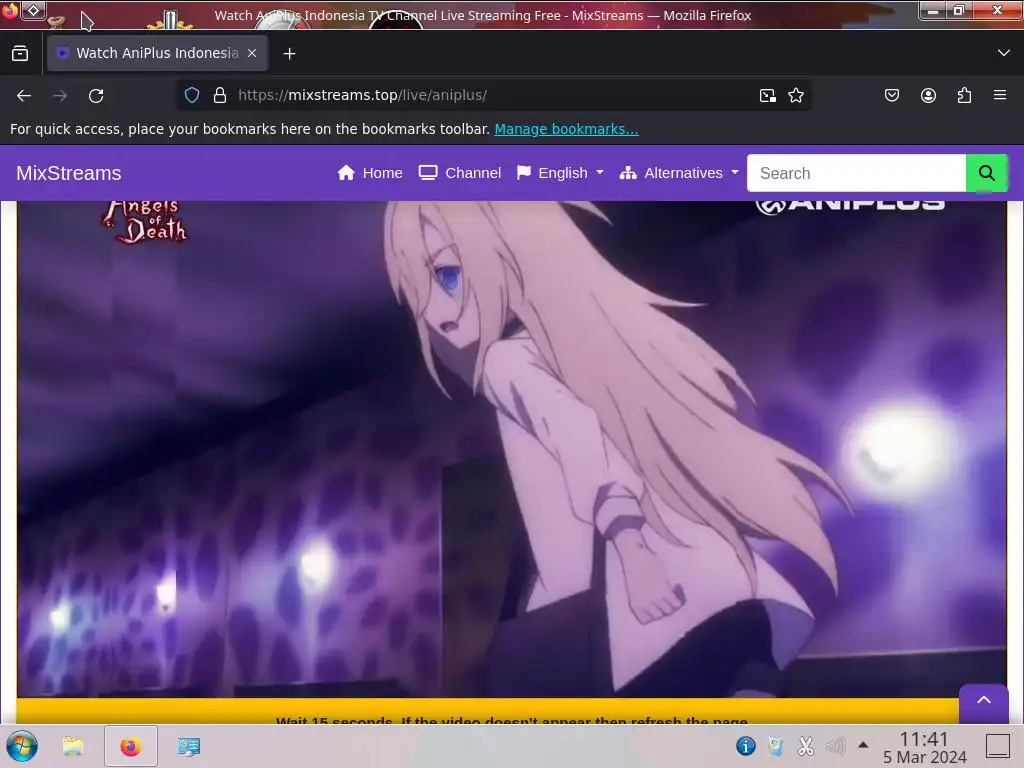This screenshot has height=768, width=1024.
Task: Open Firefox account menu
Action: 928,95
